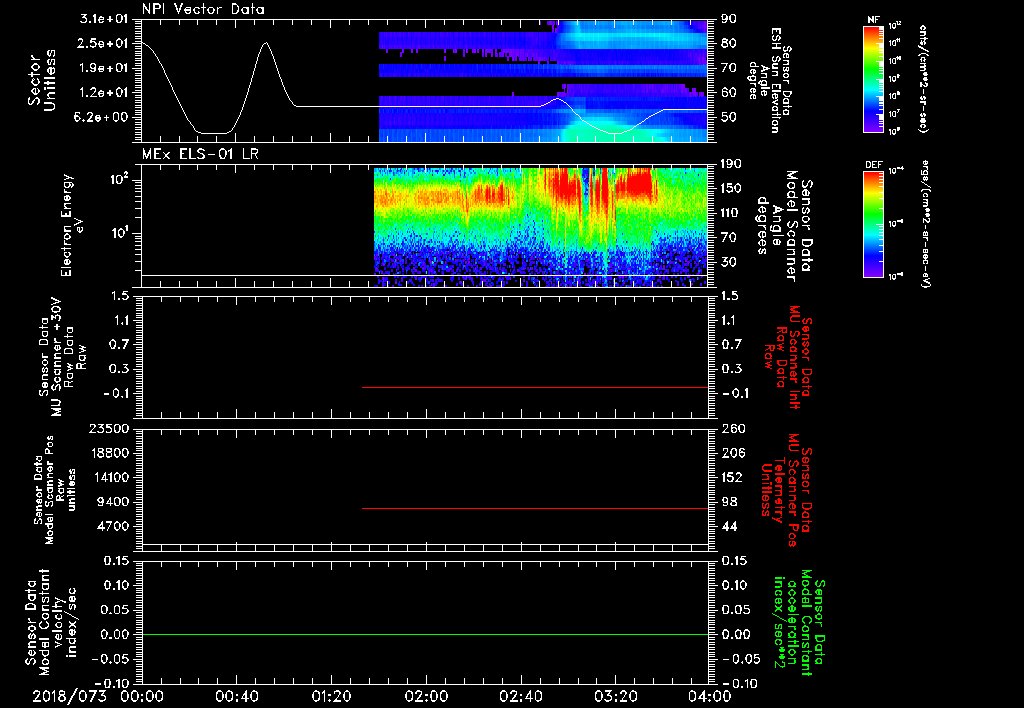
Task: Click the '01:20' time axis label
Action: pyautogui.click(x=331, y=696)
